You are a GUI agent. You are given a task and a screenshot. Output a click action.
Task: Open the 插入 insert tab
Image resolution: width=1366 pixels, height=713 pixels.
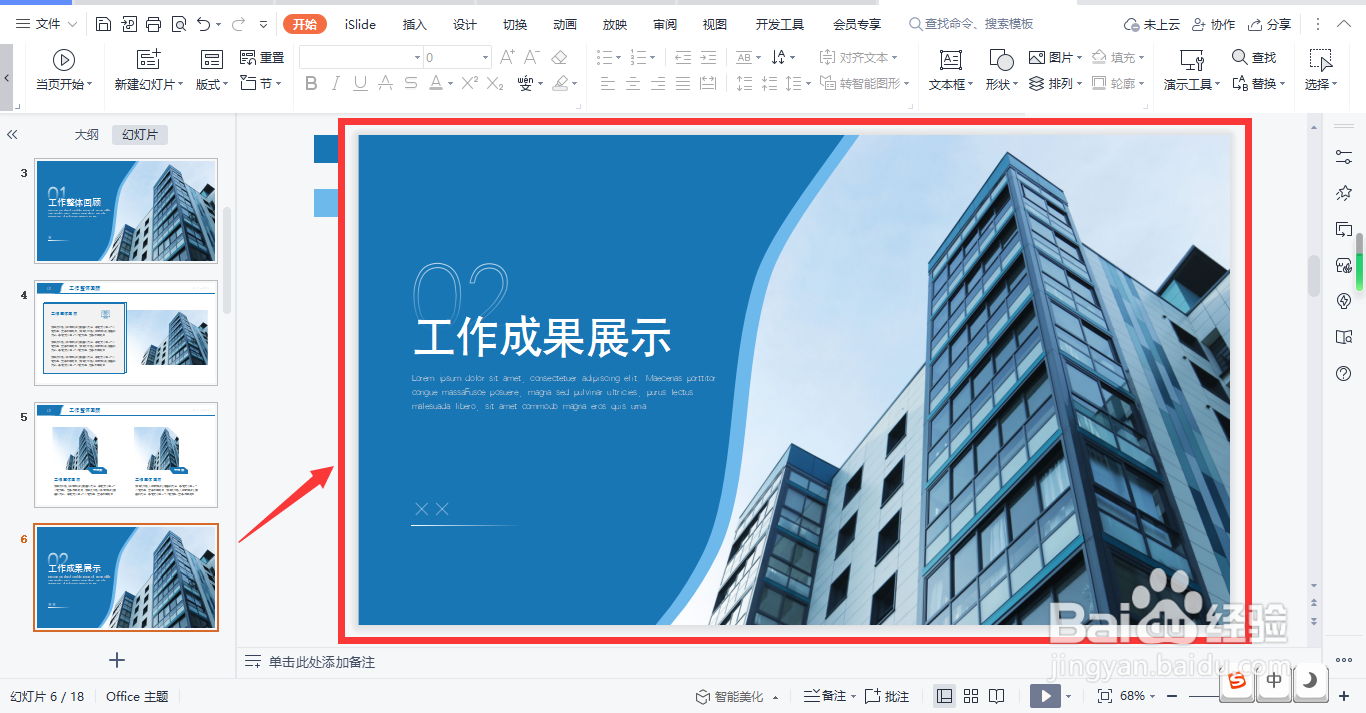(414, 23)
